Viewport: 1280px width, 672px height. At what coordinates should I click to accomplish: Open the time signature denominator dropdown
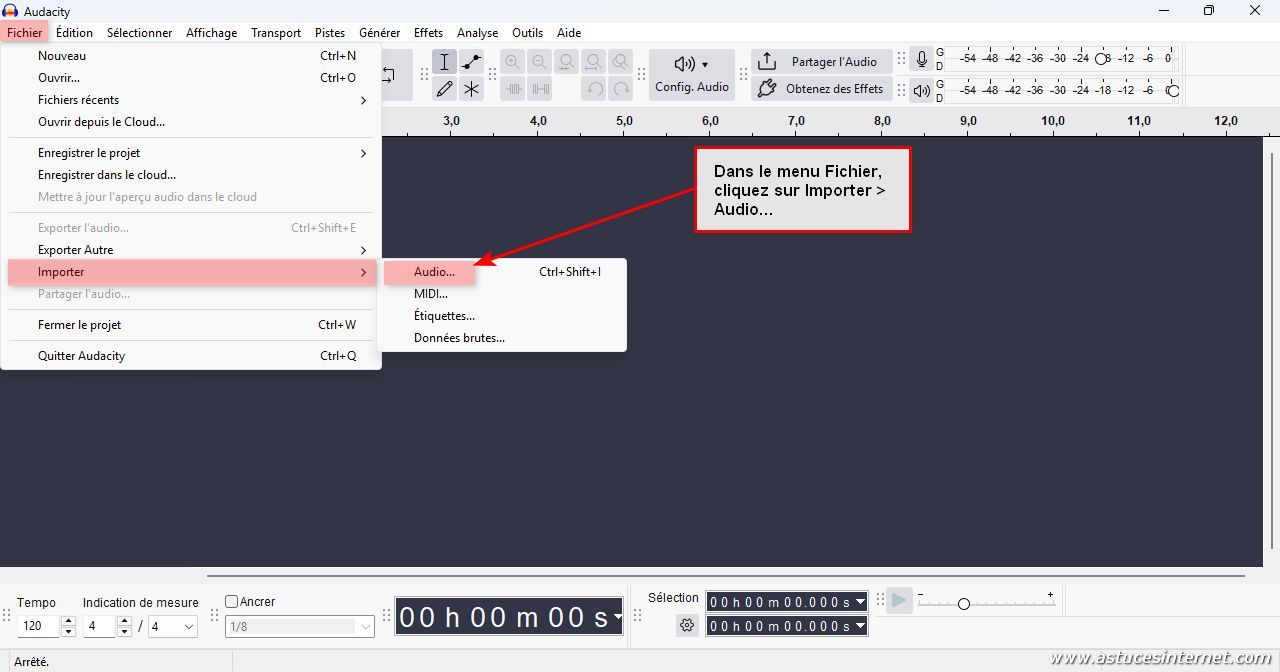point(173,626)
